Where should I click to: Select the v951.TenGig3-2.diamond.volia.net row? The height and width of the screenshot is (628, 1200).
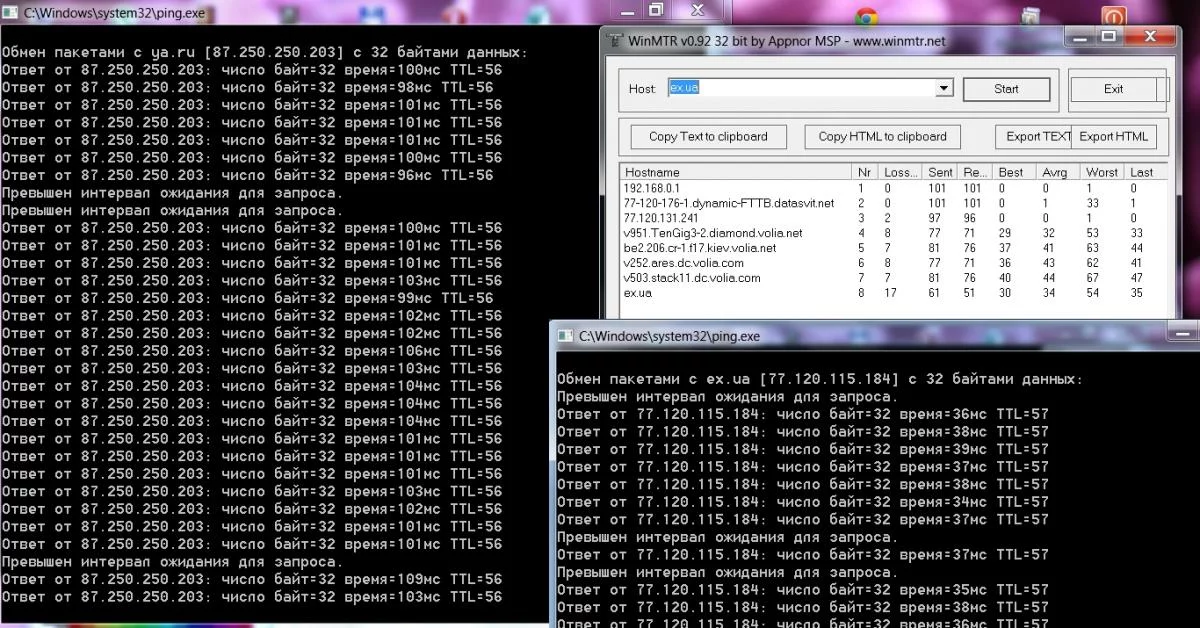(894, 233)
